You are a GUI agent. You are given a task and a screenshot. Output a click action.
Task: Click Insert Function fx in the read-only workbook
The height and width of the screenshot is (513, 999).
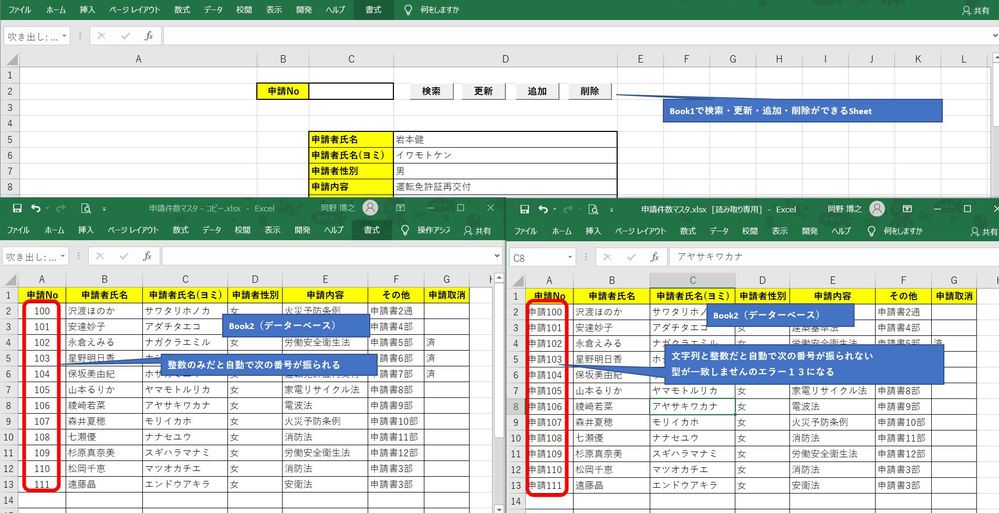pos(654,257)
